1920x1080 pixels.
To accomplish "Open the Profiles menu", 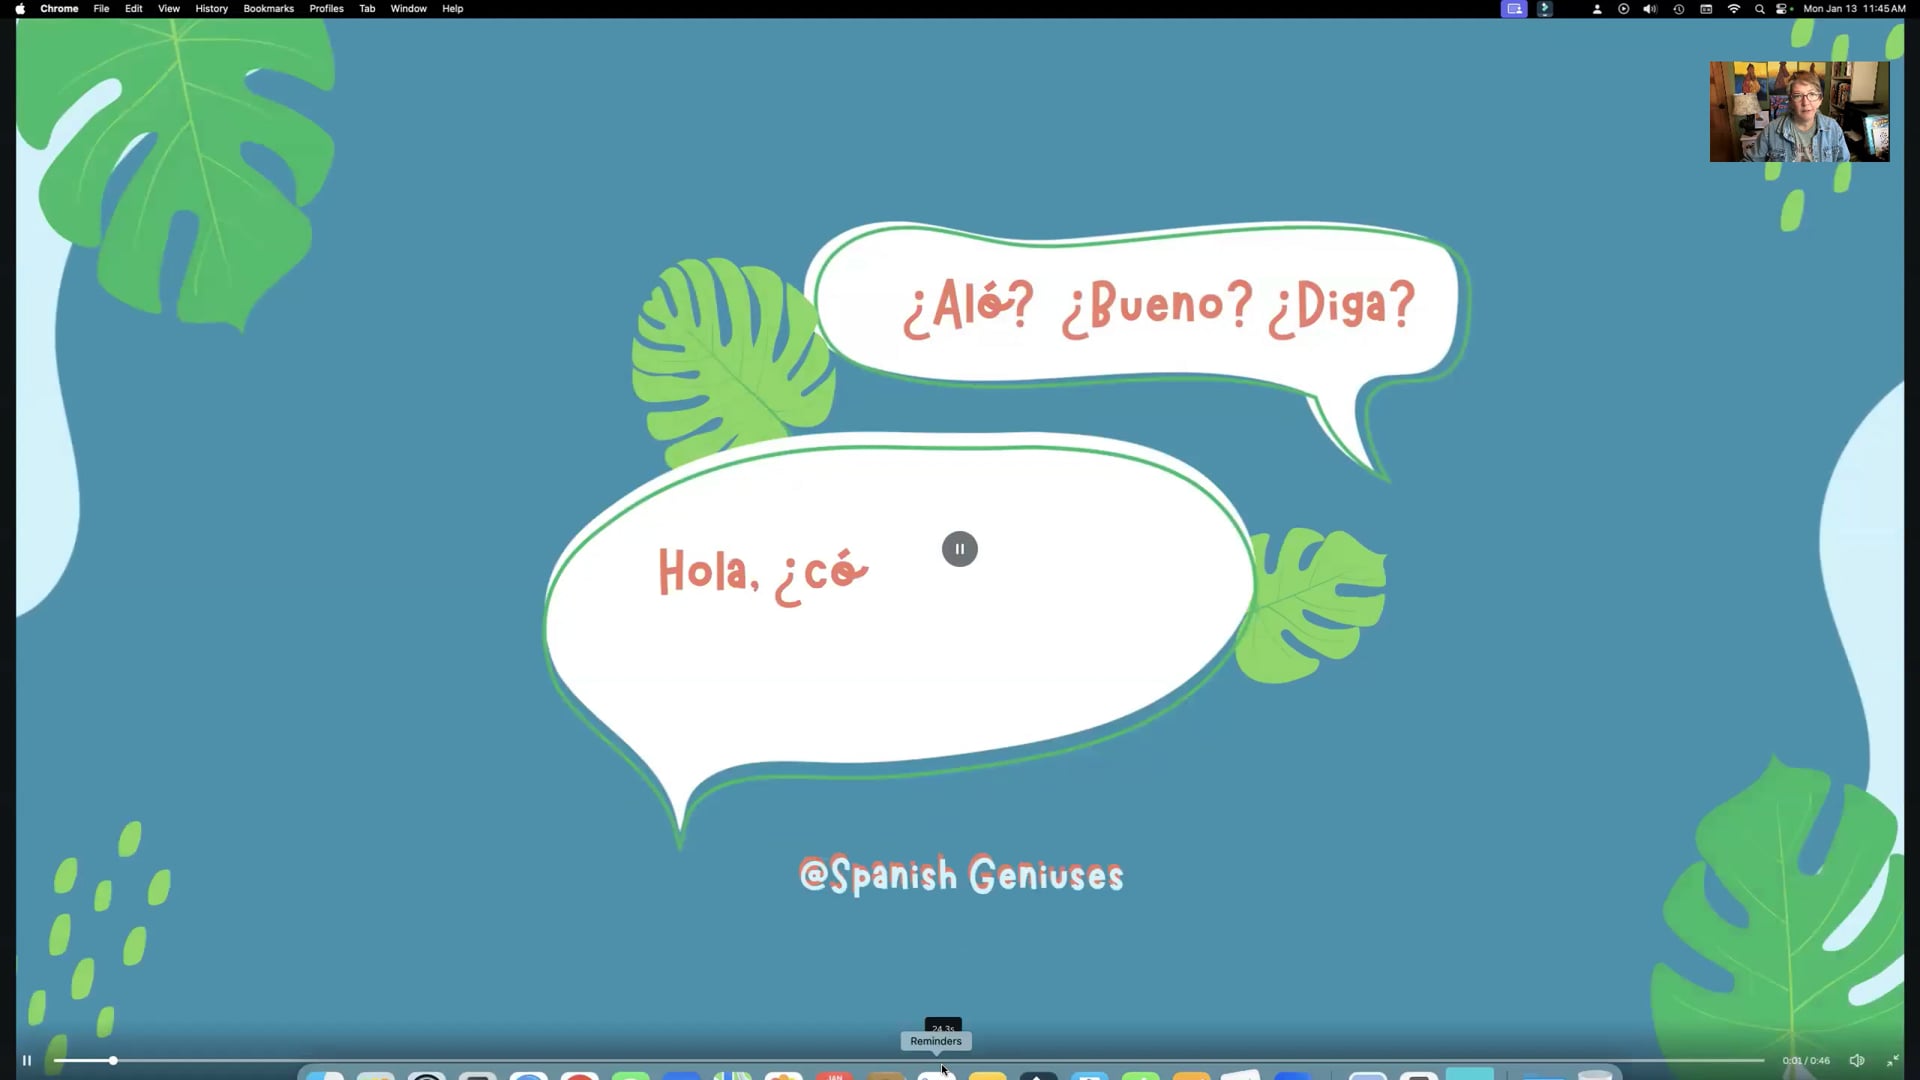I will [326, 9].
